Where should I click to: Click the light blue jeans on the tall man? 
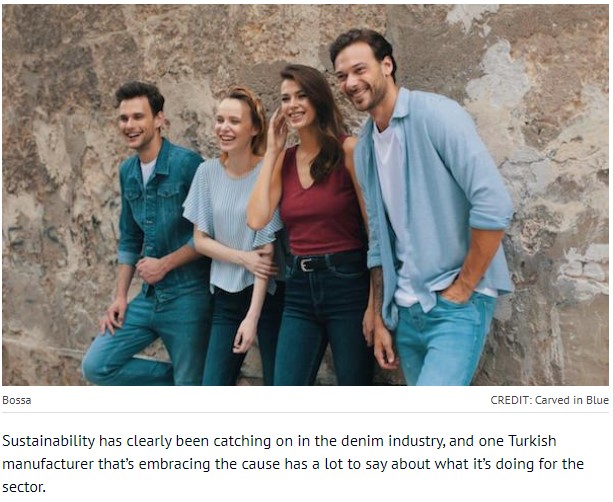[444, 340]
